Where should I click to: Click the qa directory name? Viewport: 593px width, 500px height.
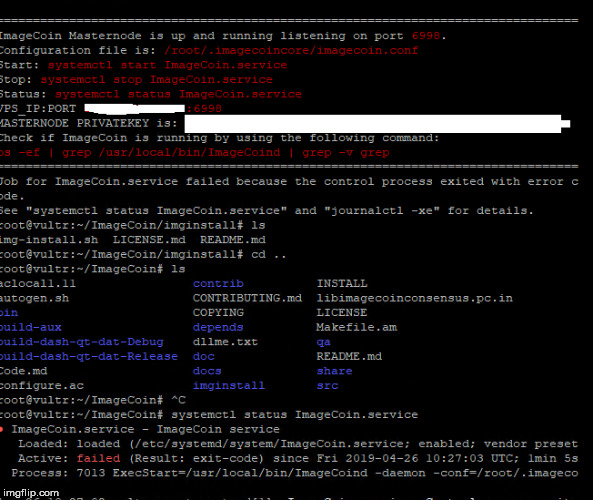point(323,342)
